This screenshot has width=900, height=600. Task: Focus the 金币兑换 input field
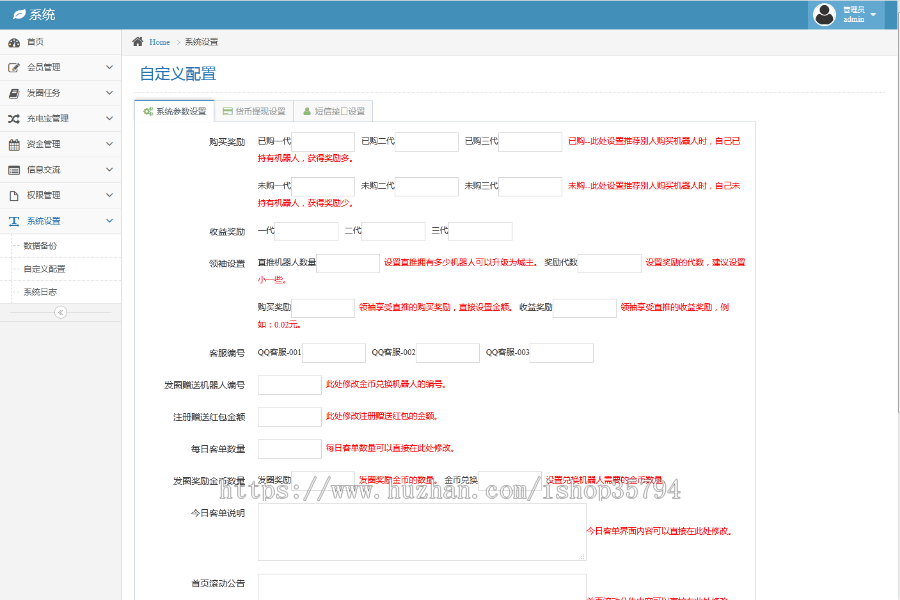tap(510, 481)
